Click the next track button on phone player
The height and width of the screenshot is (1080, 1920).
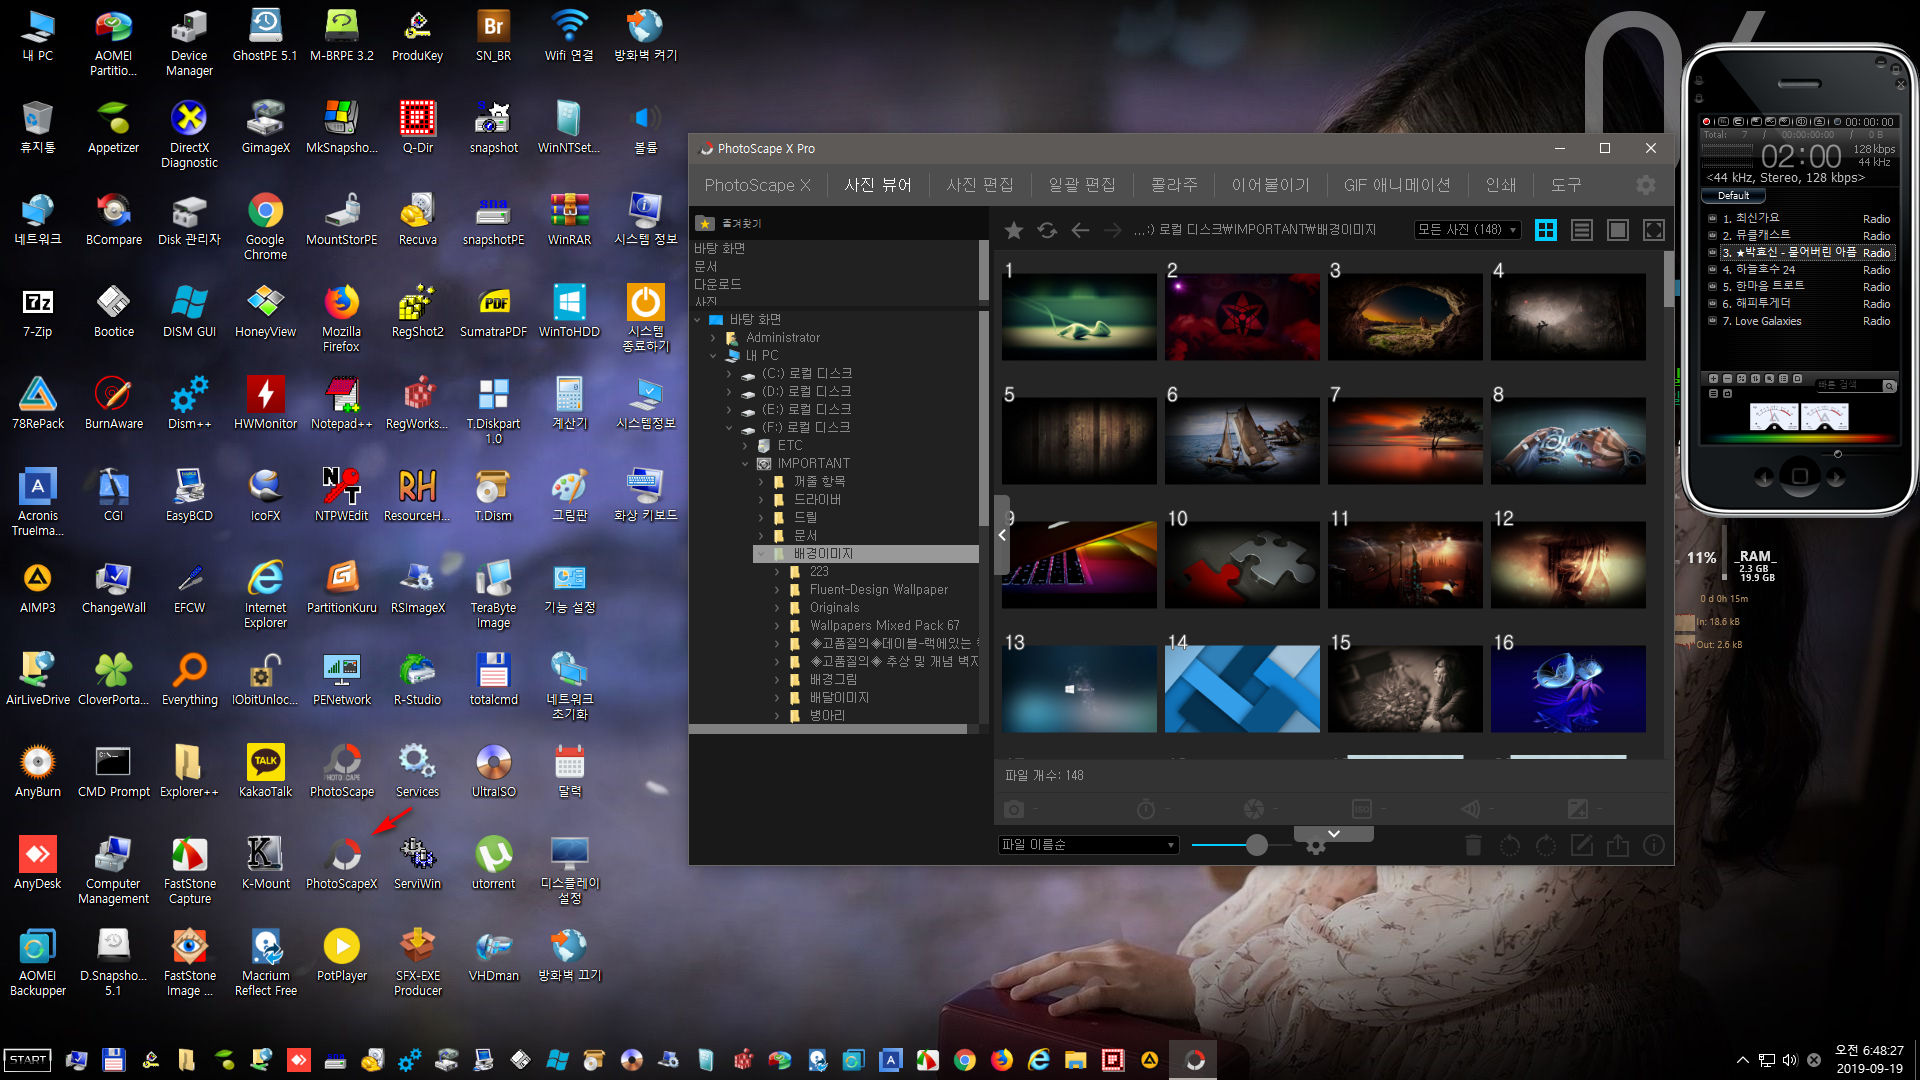pos(1836,477)
